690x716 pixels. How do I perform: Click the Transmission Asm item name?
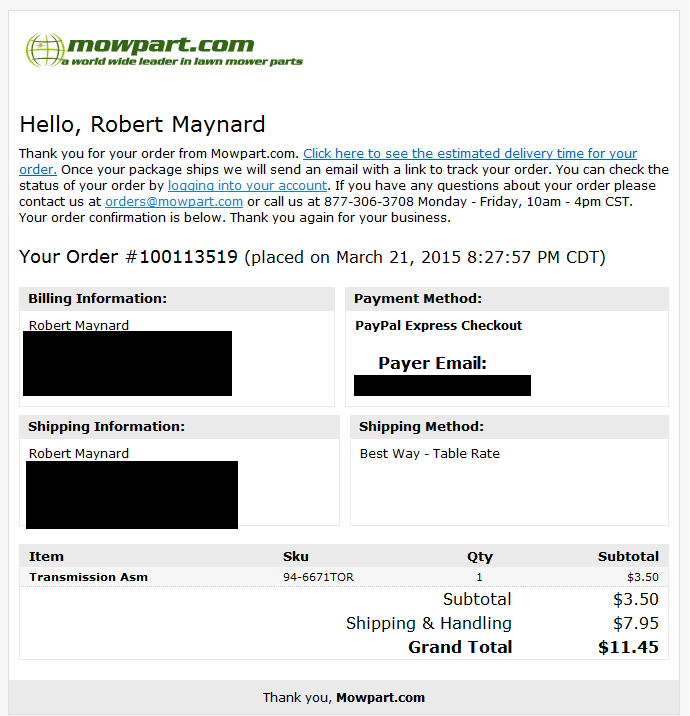(89, 577)
